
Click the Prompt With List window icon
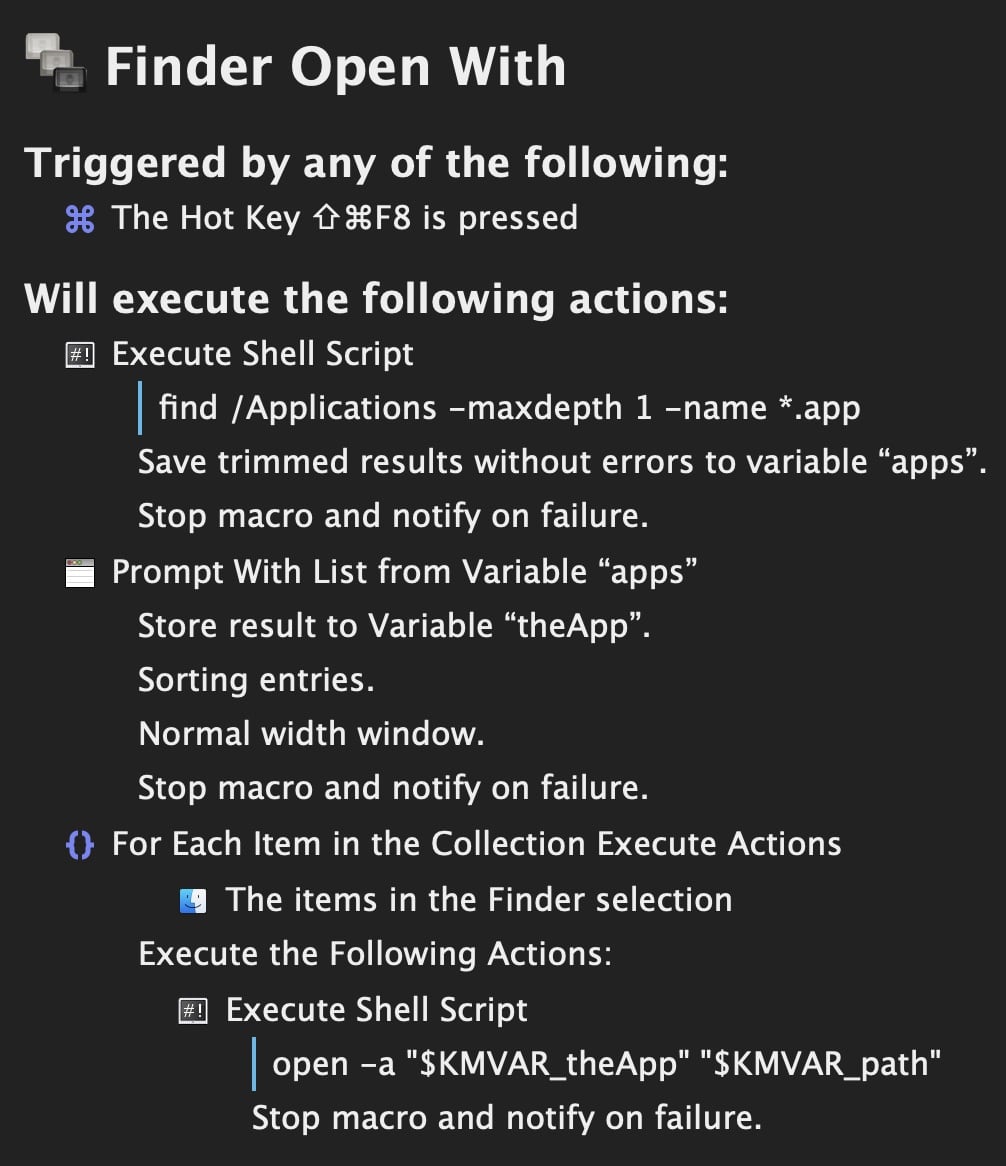click(x=79, y=572)
